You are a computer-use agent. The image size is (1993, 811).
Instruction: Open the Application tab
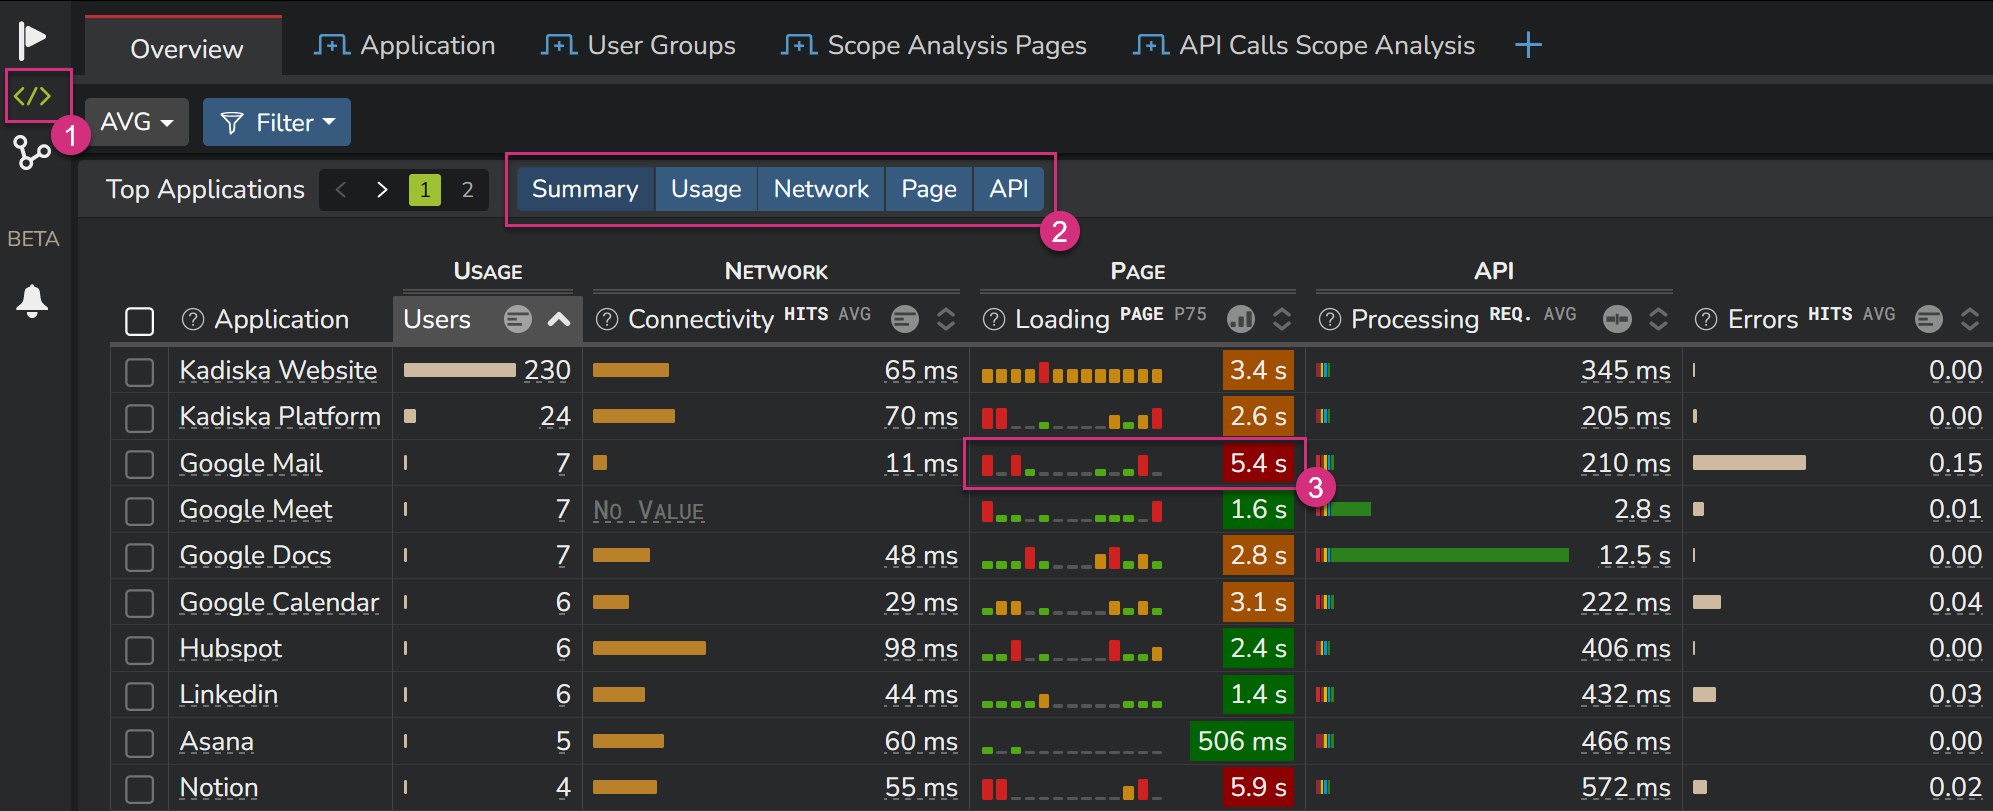405,45
